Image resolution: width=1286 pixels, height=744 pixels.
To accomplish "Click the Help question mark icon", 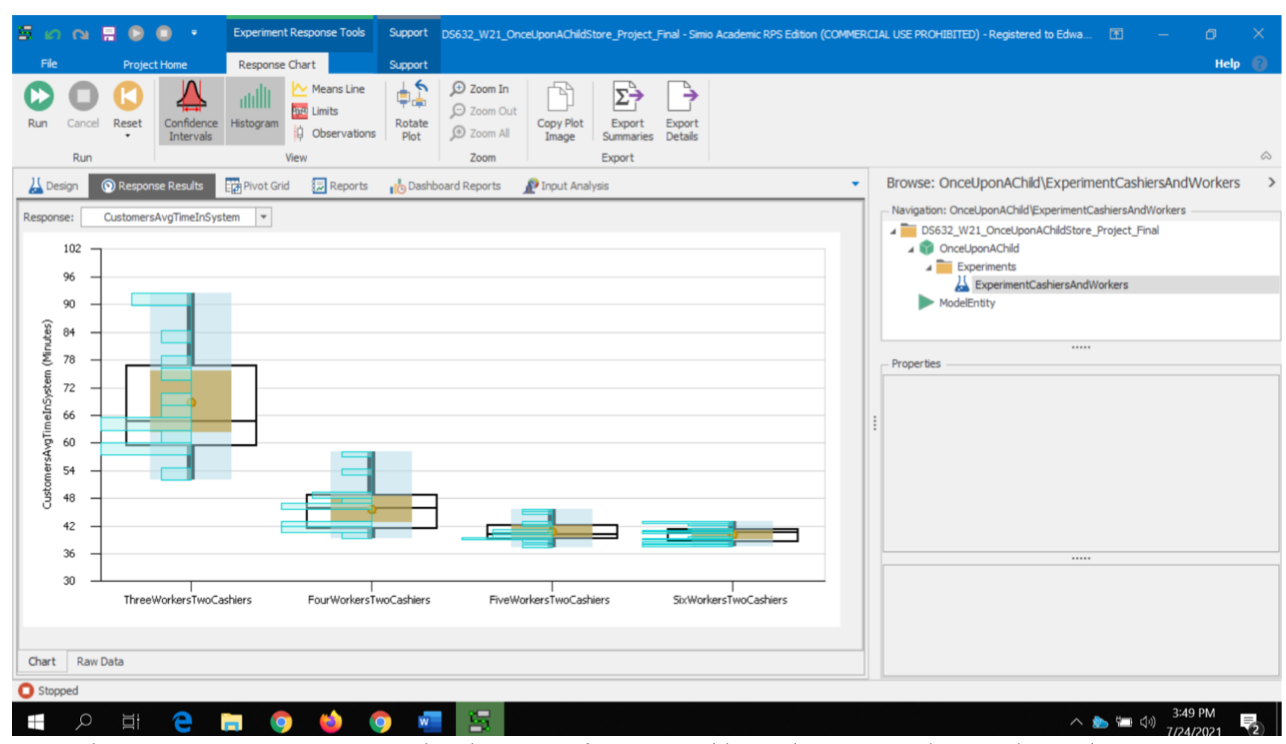I will [x=1259, y=64].
